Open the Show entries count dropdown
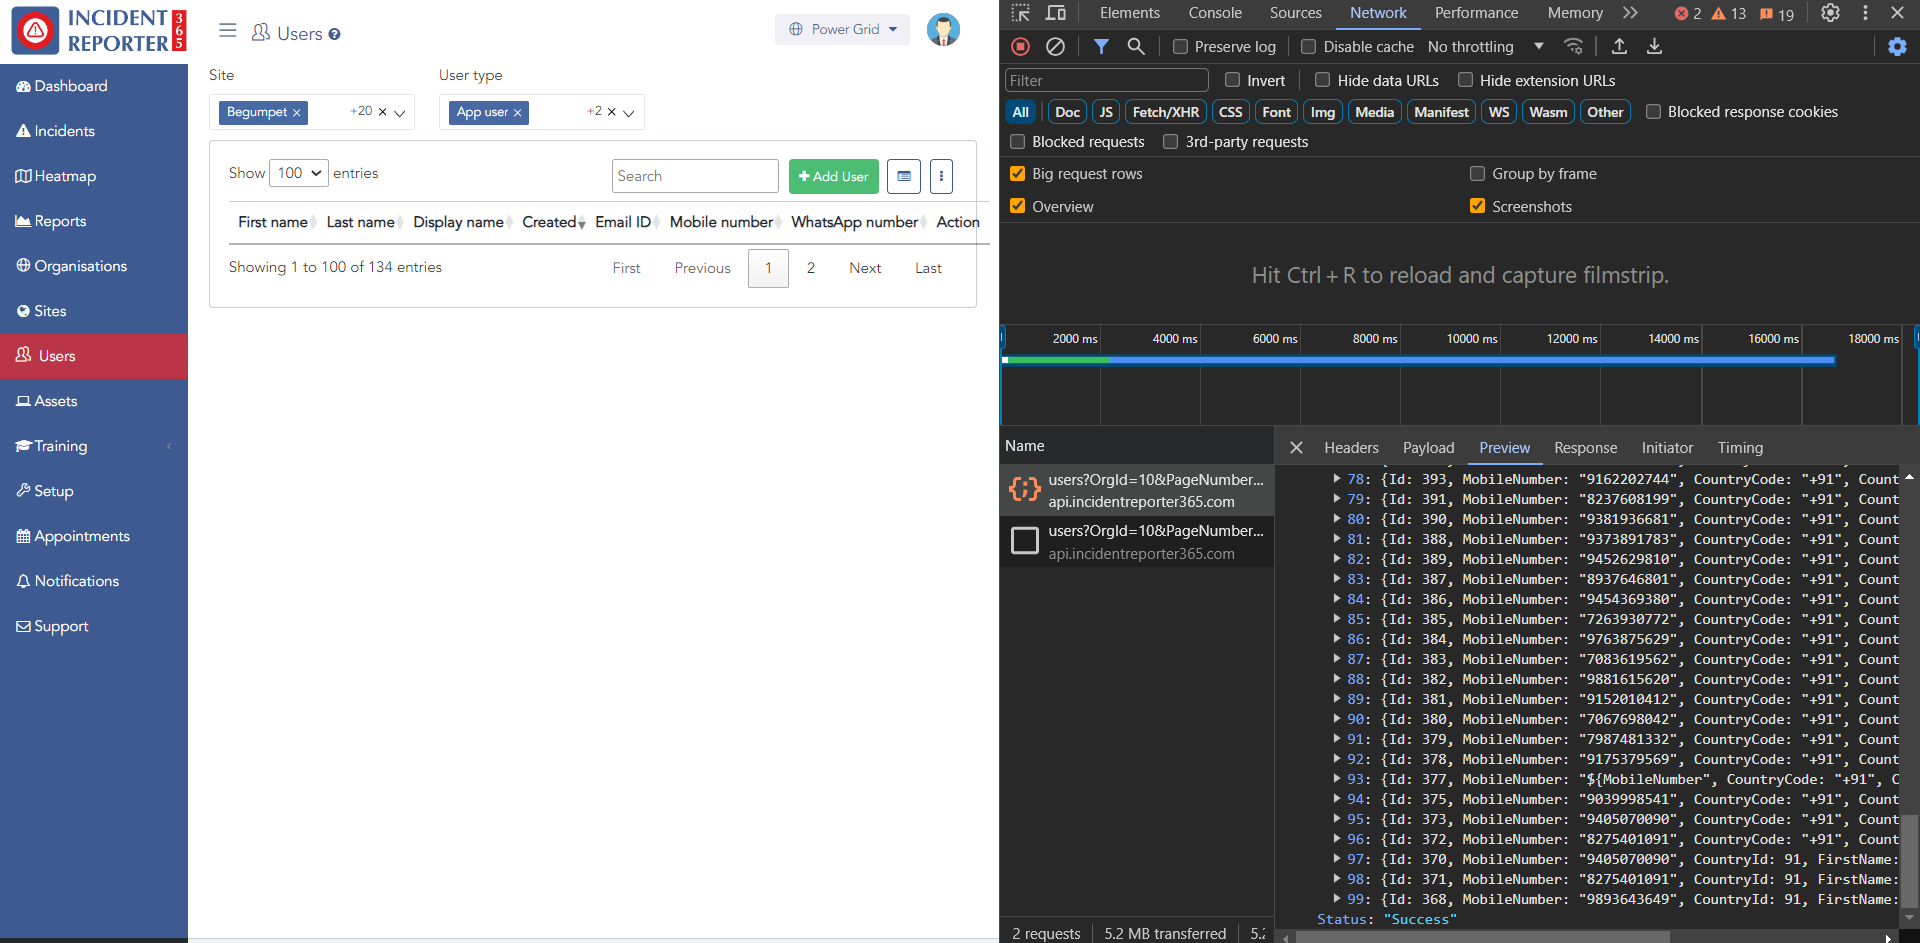Viewport: 1920px width, 943px height. tap(299, 173)
